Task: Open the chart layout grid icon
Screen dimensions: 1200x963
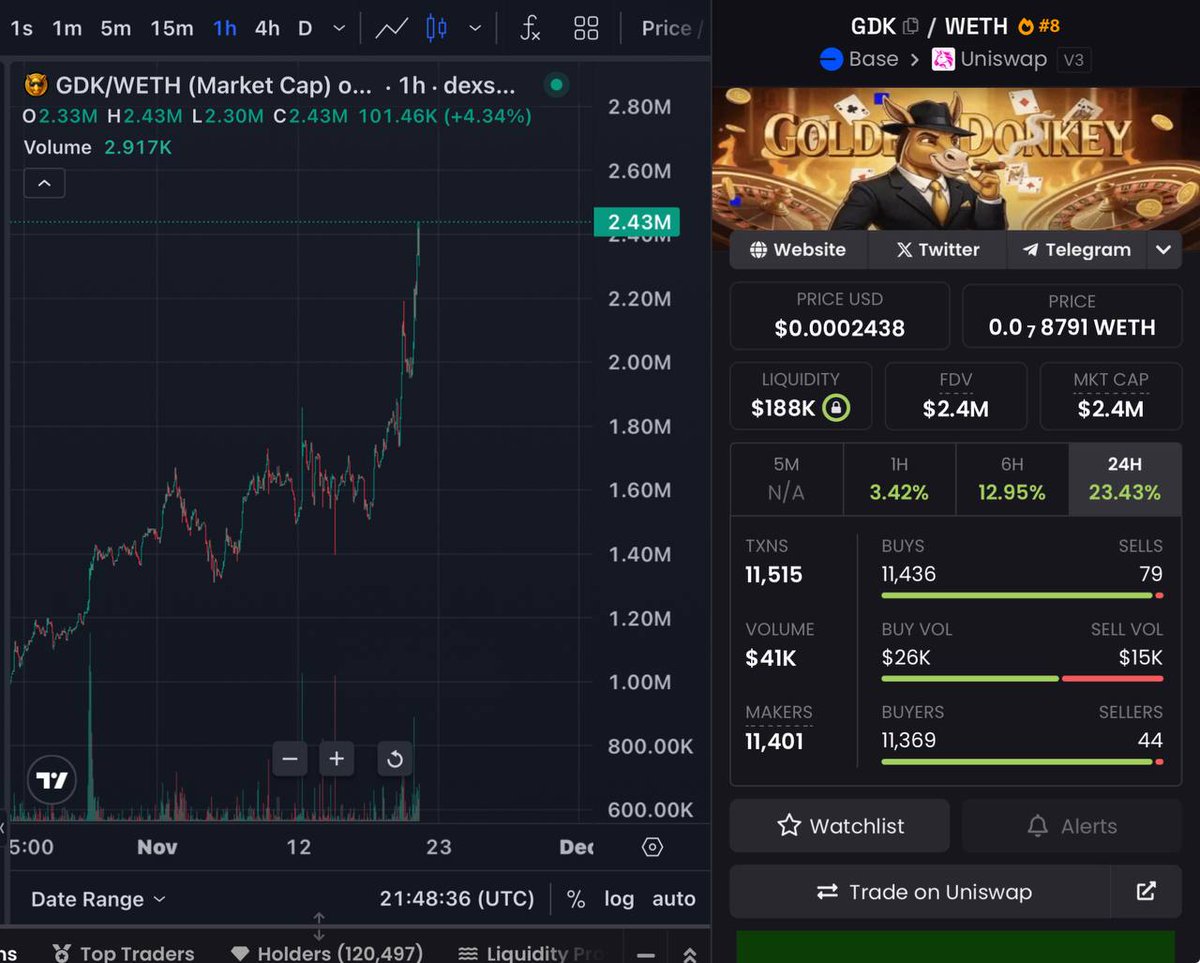Action: (586, 28)
